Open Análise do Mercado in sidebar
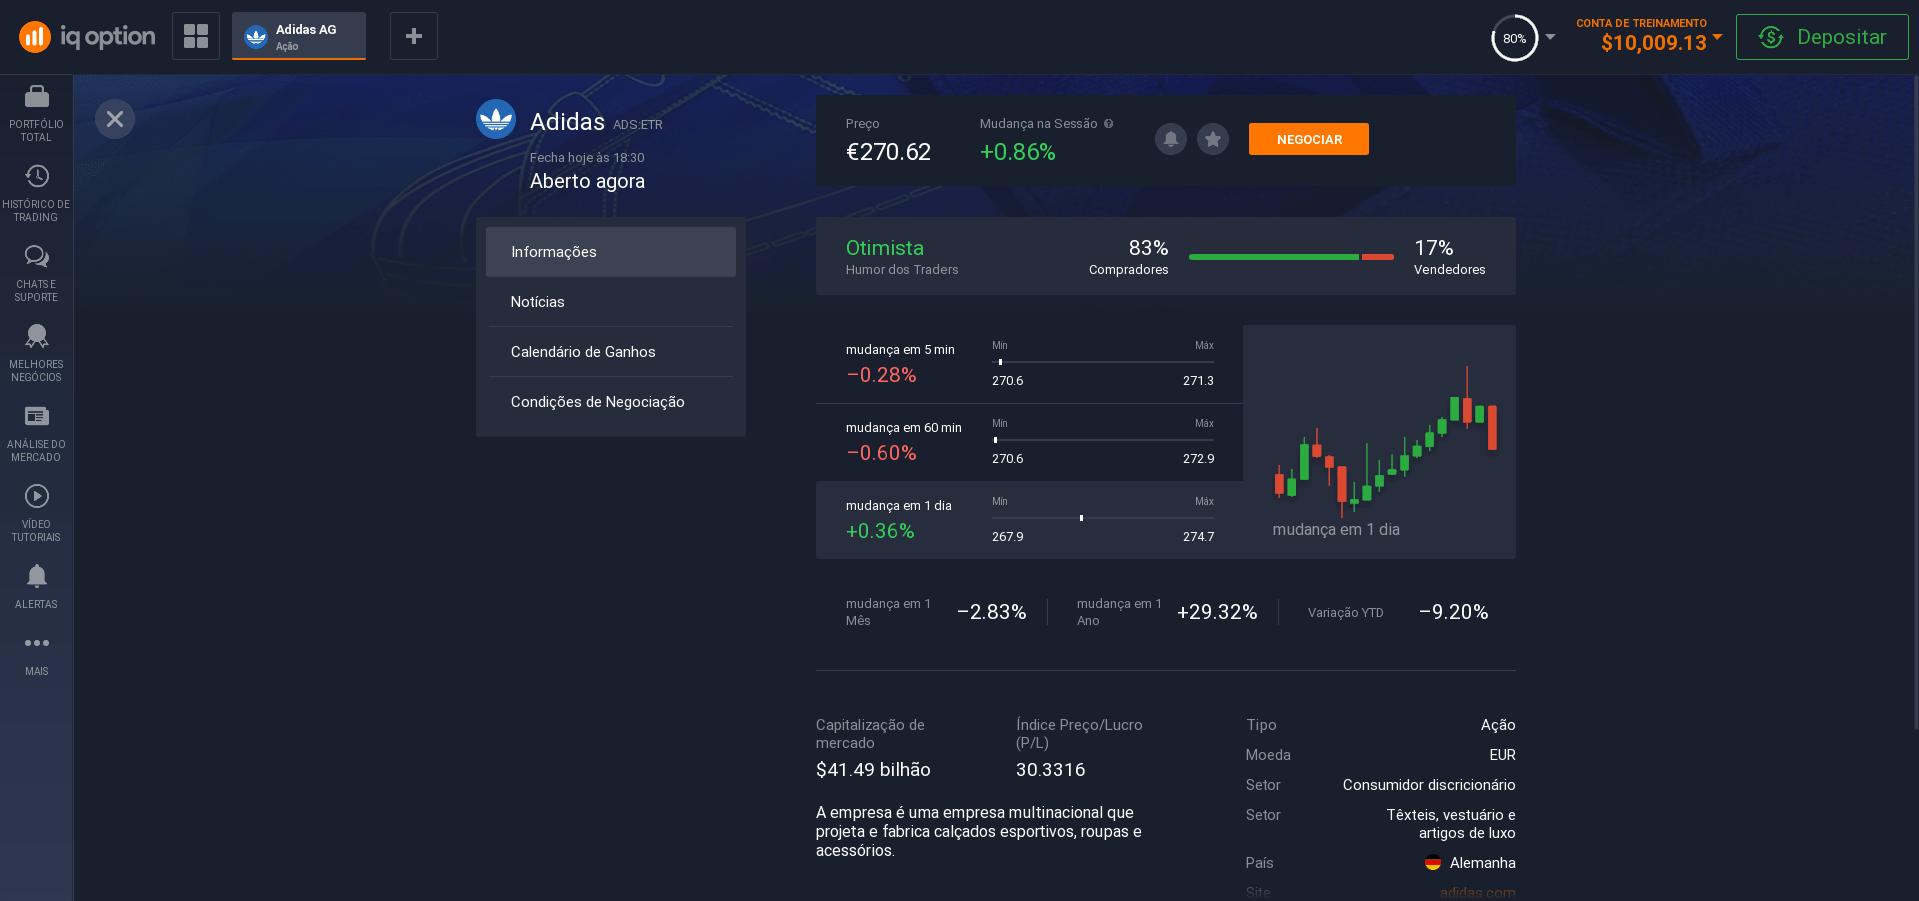1919x901 pixels. (36, 434)
